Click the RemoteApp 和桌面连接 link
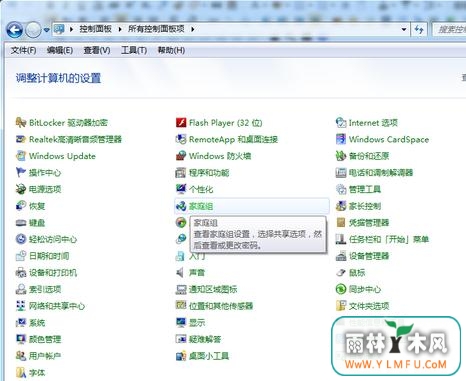 pyautogui.click(x=233, y=139)
